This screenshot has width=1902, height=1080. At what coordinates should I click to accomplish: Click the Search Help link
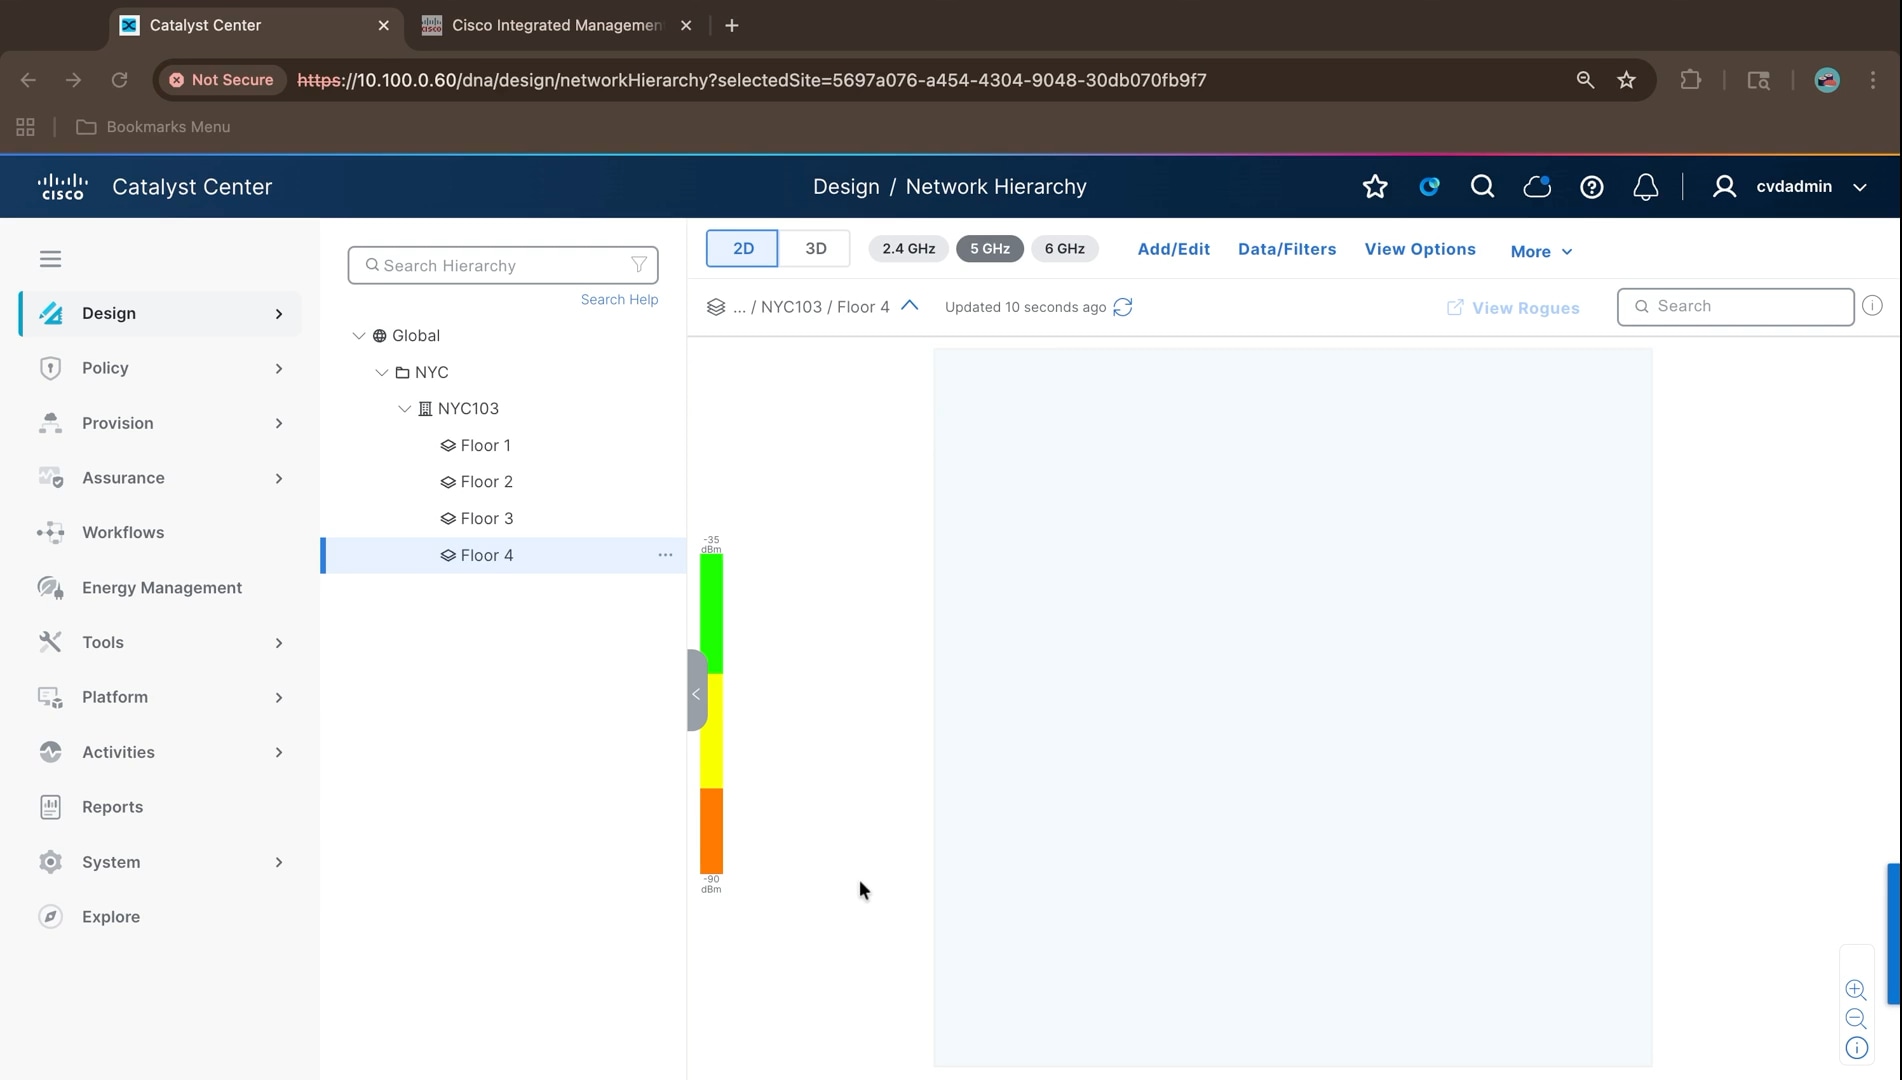click(x=619, y=299)
